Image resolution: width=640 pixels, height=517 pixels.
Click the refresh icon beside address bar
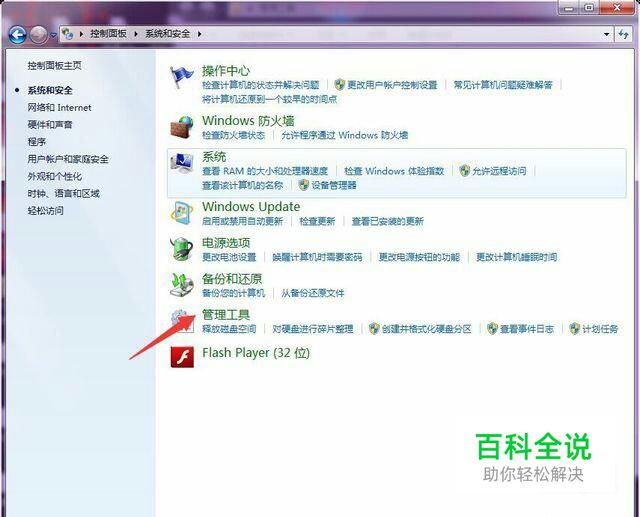(x=623, y=34)
